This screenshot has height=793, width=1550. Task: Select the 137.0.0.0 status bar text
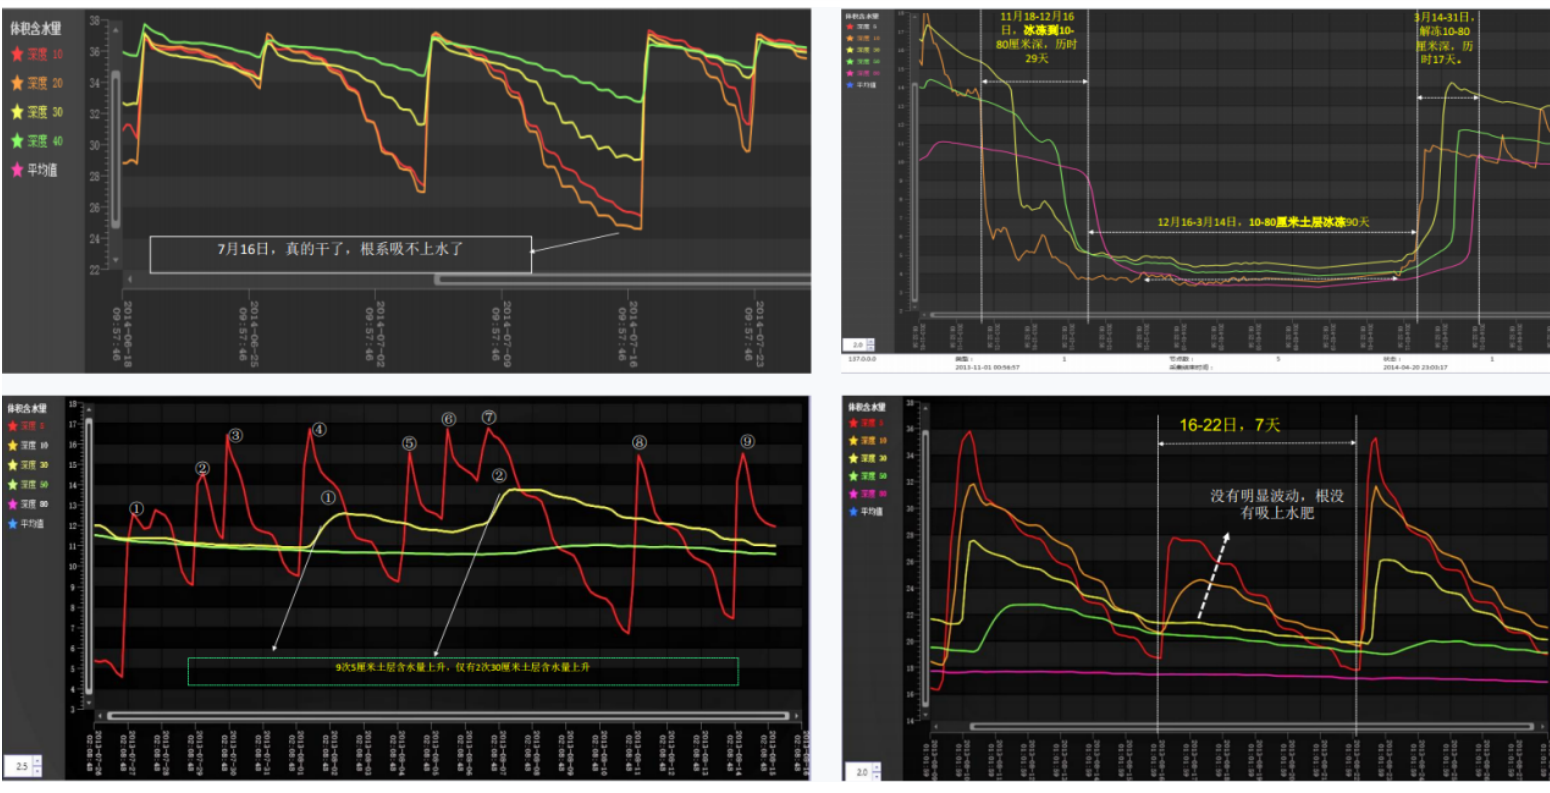[862, 359]
